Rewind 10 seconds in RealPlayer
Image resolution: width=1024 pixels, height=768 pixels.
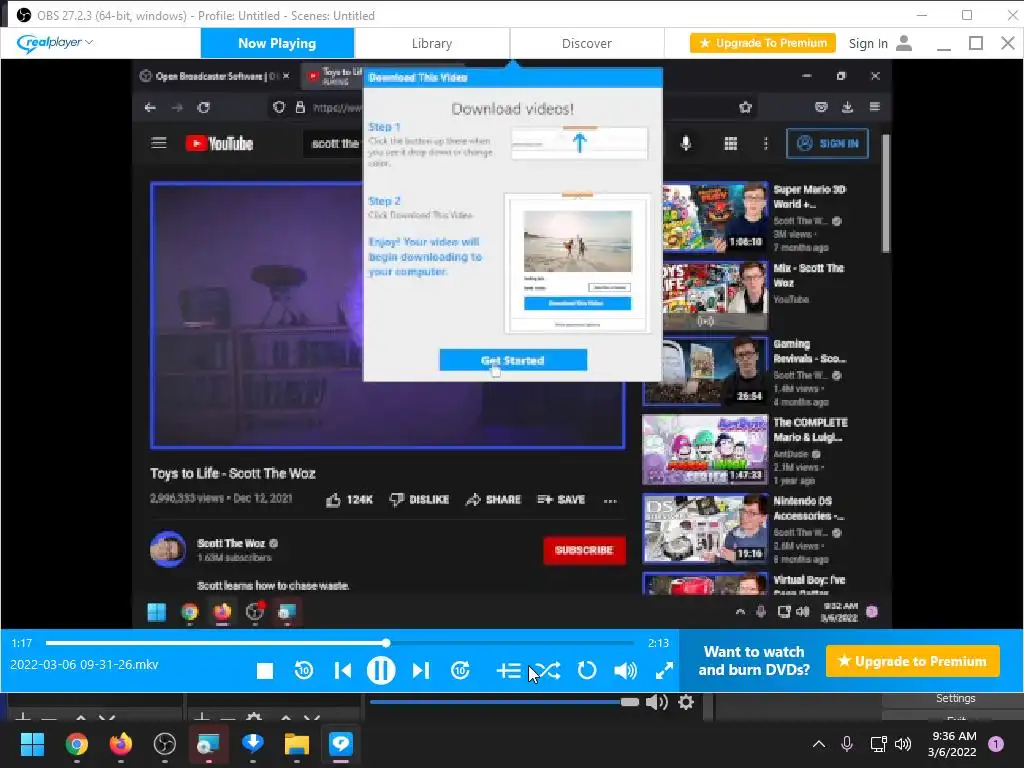tap(304, 670)
